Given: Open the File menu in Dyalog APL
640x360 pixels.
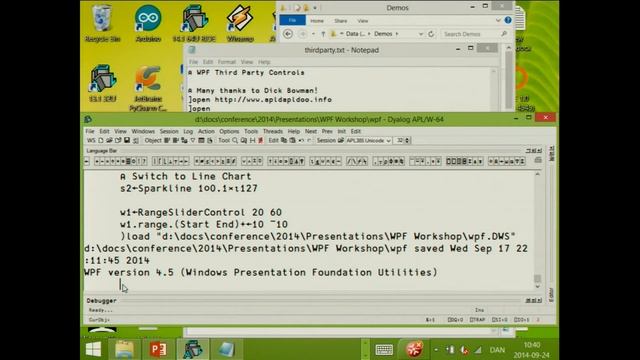Looking at the screenshot, I should point(90,131).
